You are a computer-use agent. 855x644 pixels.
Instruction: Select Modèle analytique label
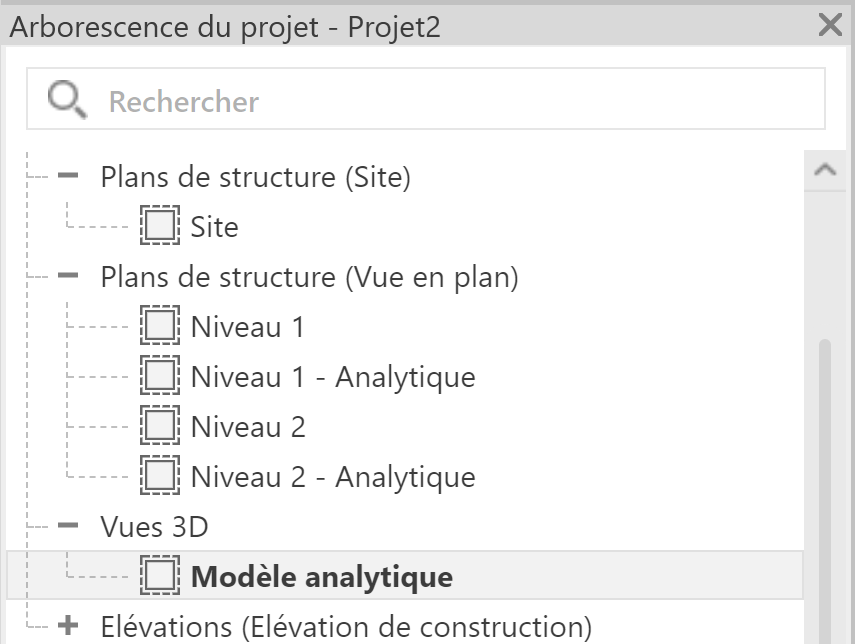tap(322, 577)
